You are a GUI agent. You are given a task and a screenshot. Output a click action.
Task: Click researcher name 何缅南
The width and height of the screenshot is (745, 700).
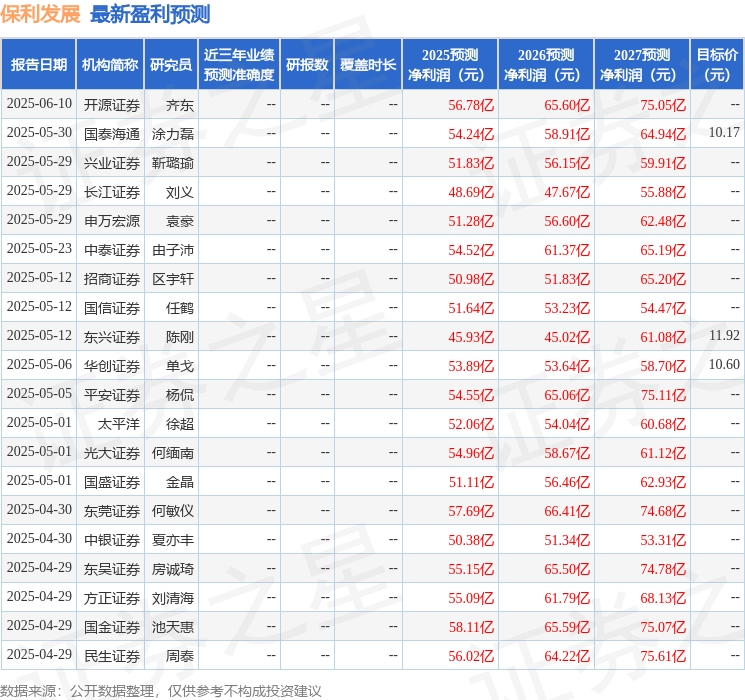click(173, 453)
